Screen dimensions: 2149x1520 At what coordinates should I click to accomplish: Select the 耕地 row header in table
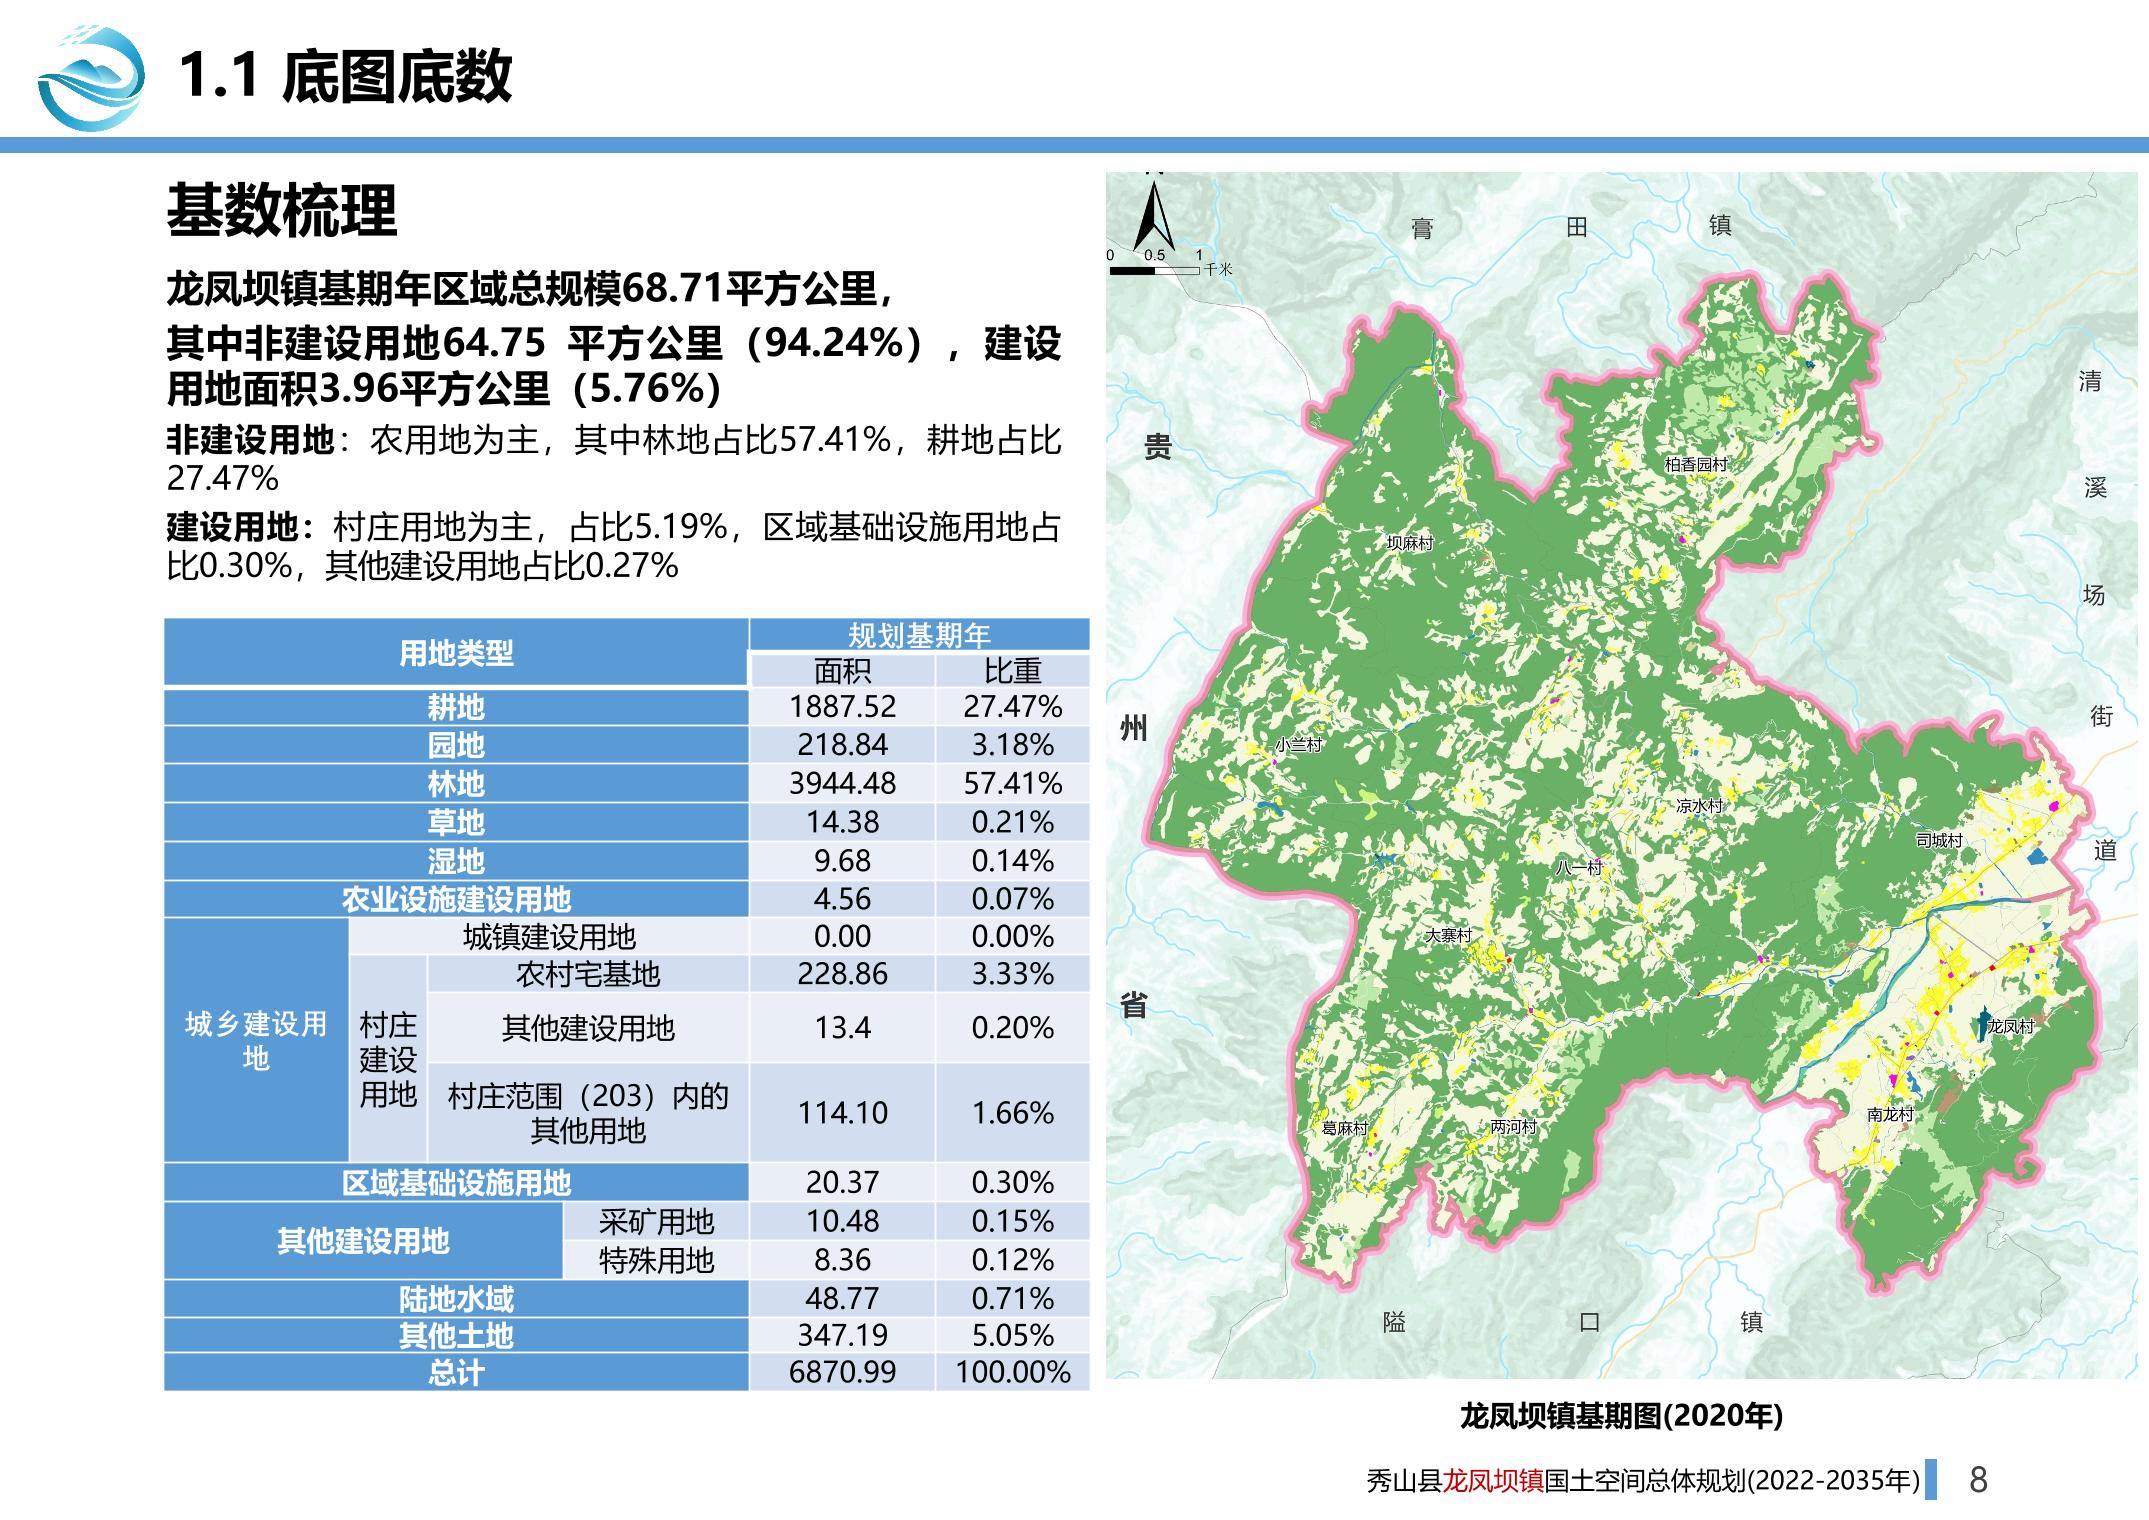click(x=456, y=707)
